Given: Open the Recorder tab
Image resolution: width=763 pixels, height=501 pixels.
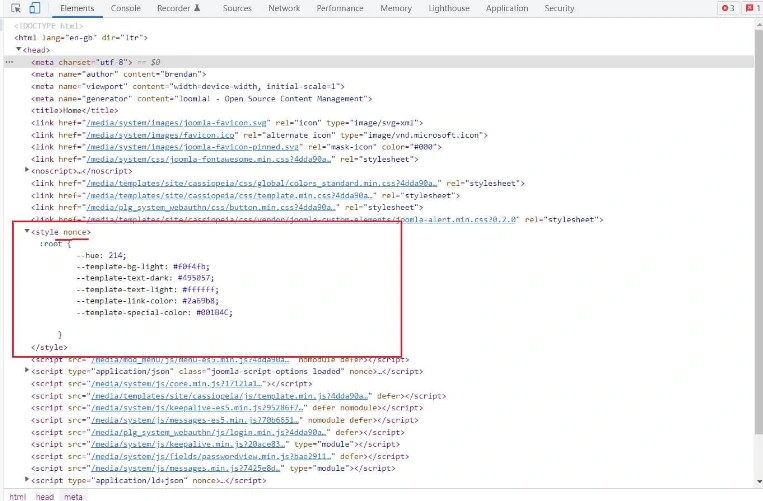Looking at the screenshot, I should [179, 8].
